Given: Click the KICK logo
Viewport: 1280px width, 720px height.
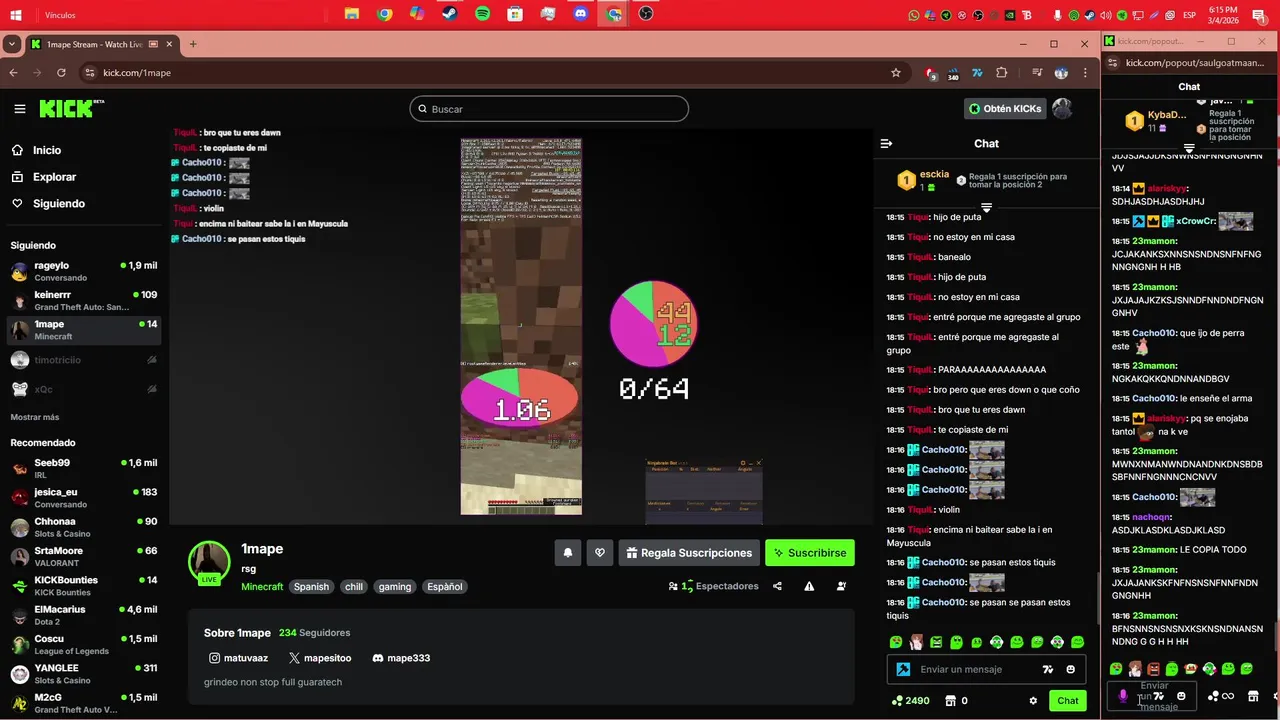Looking at the screenshot, I should tap(70, 108).
